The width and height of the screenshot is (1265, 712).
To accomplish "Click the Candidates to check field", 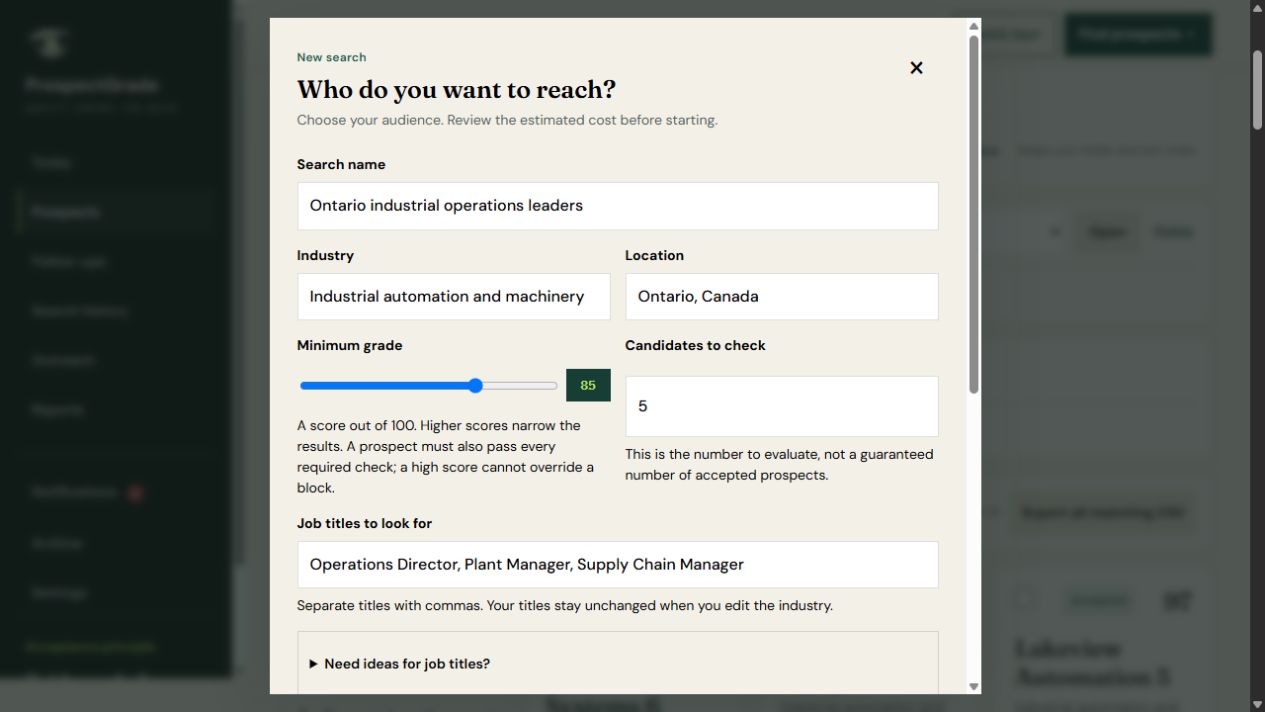I will coord(781,406).
